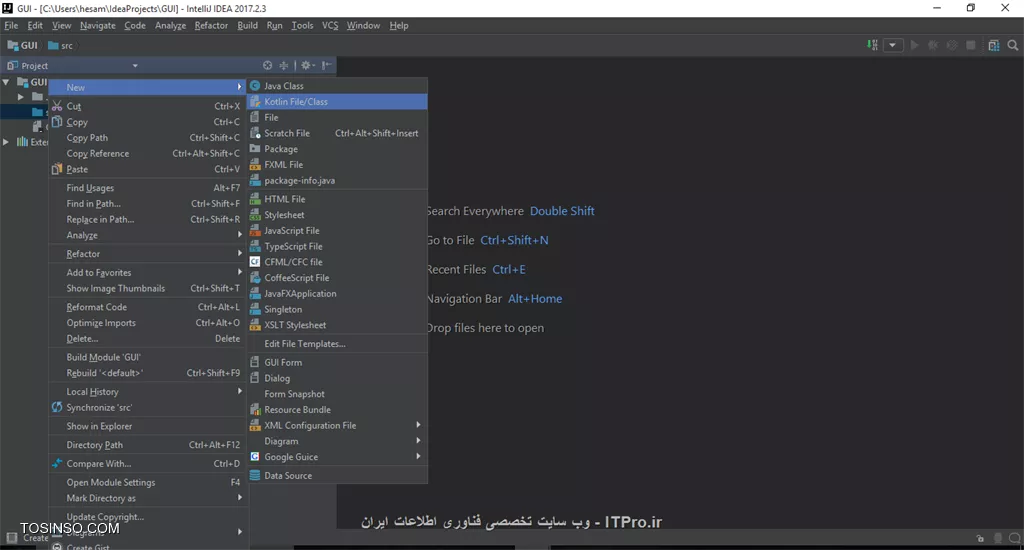Select Copy Path option
The width and height of the screenshot is (1024, 550).
point(147,138)
